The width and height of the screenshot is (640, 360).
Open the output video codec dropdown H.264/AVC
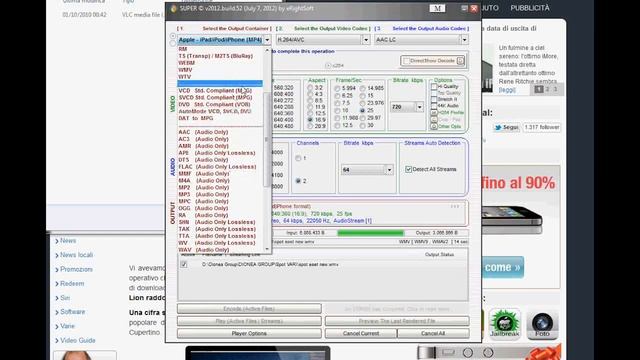(323, 40)
